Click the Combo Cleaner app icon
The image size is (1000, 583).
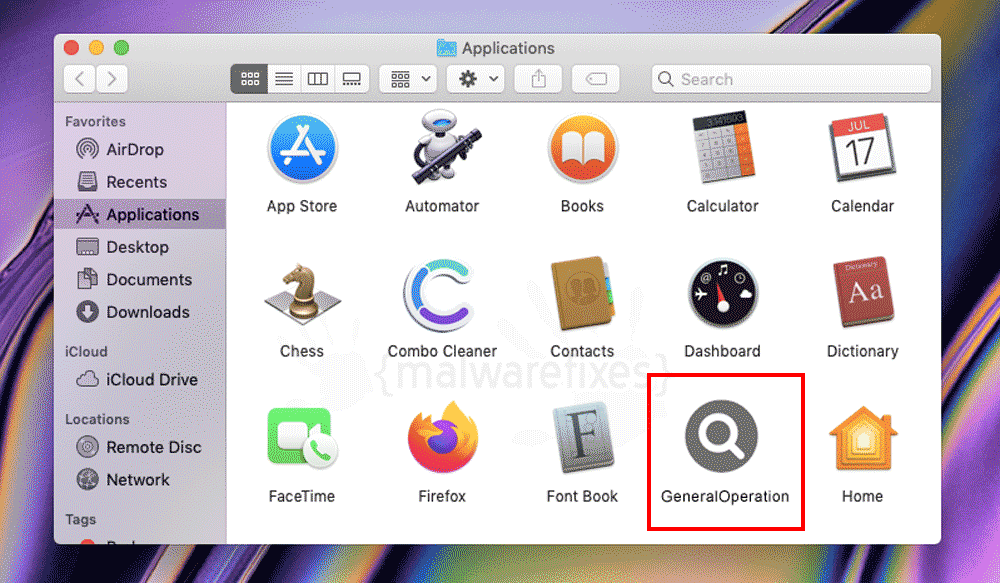[x=441, y=295]
